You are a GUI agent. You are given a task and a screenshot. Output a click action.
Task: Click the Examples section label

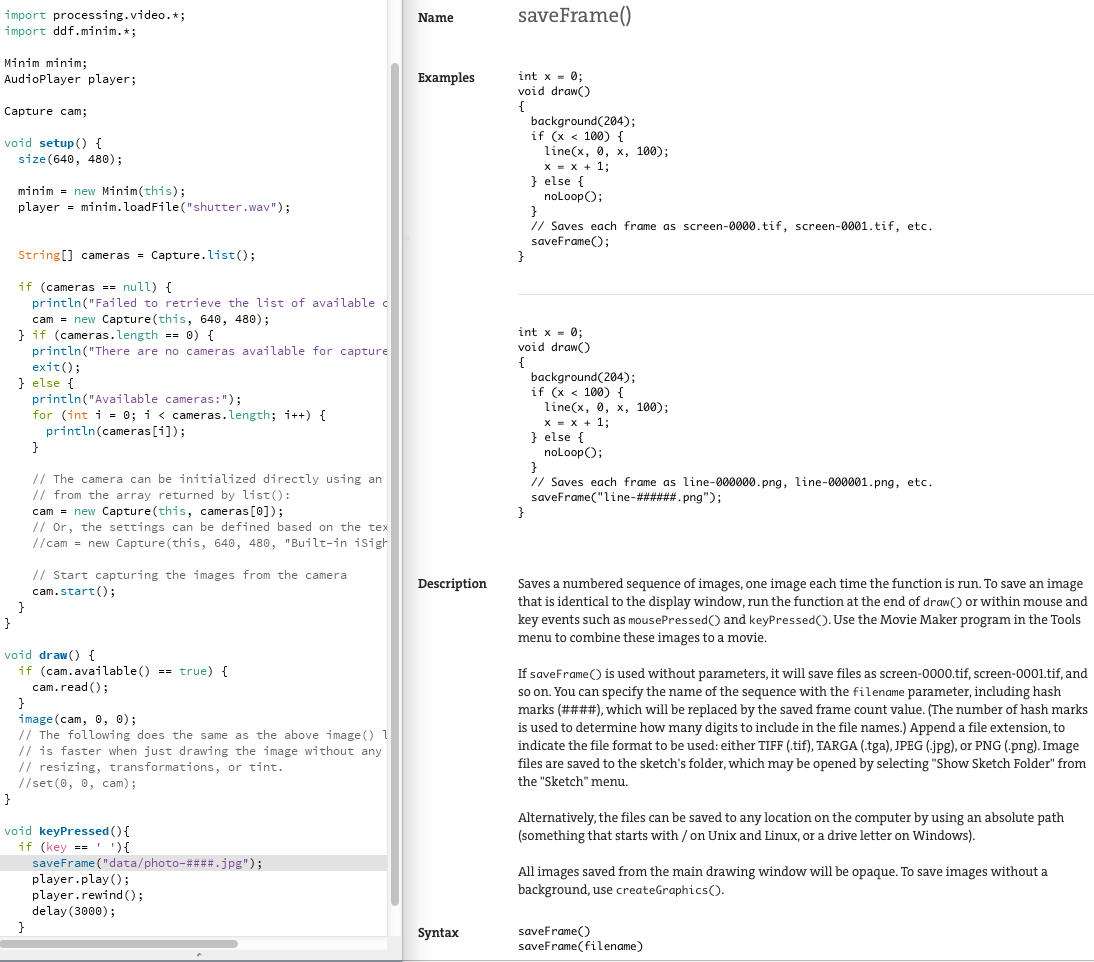(446, 77)
